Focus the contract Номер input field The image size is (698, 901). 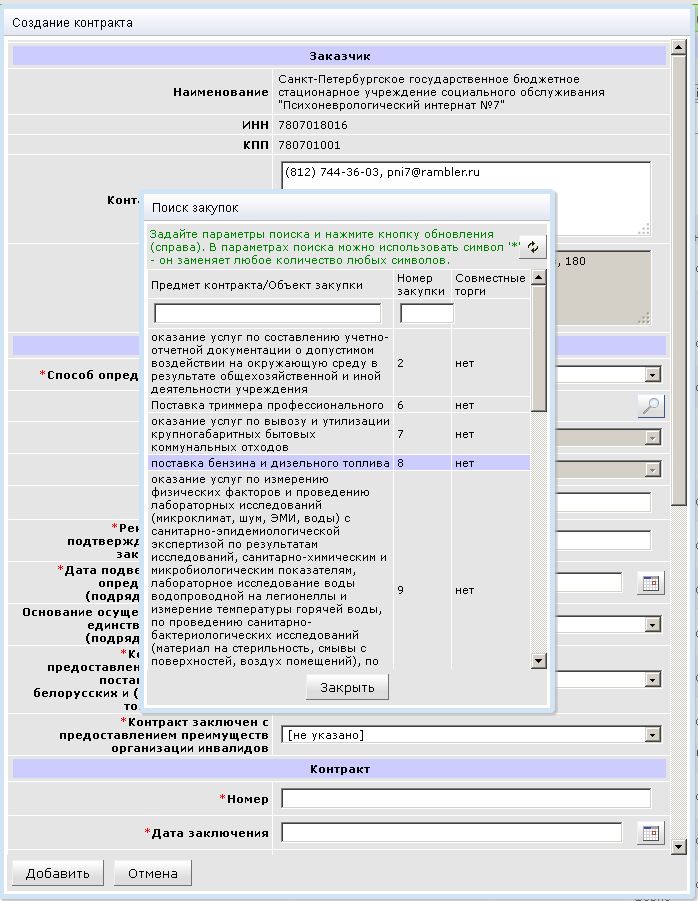pos(466,798)
